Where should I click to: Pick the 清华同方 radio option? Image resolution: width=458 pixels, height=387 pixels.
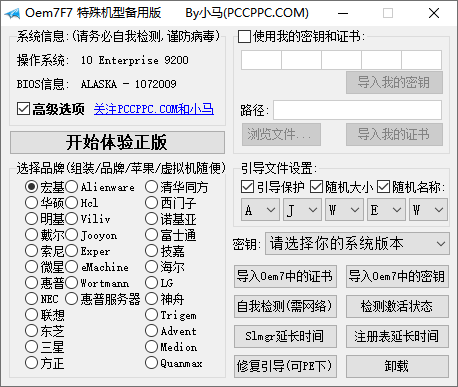[x=151, y=187]
